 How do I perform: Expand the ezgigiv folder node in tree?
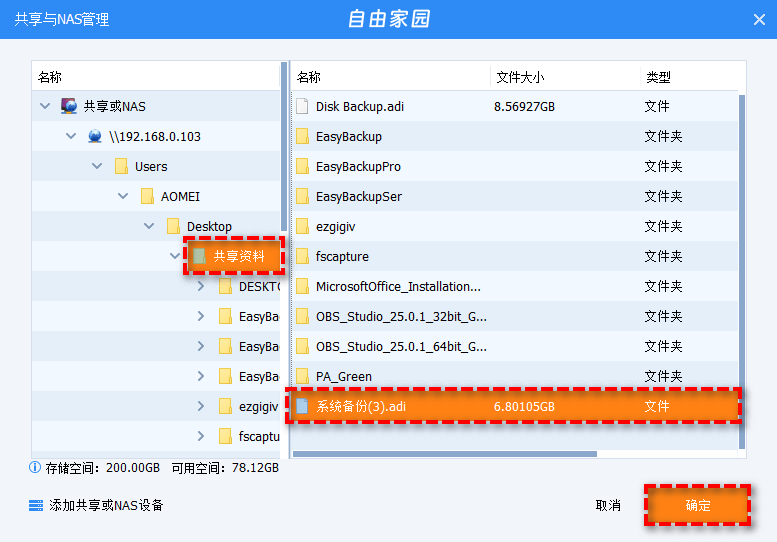pos(201,406)
